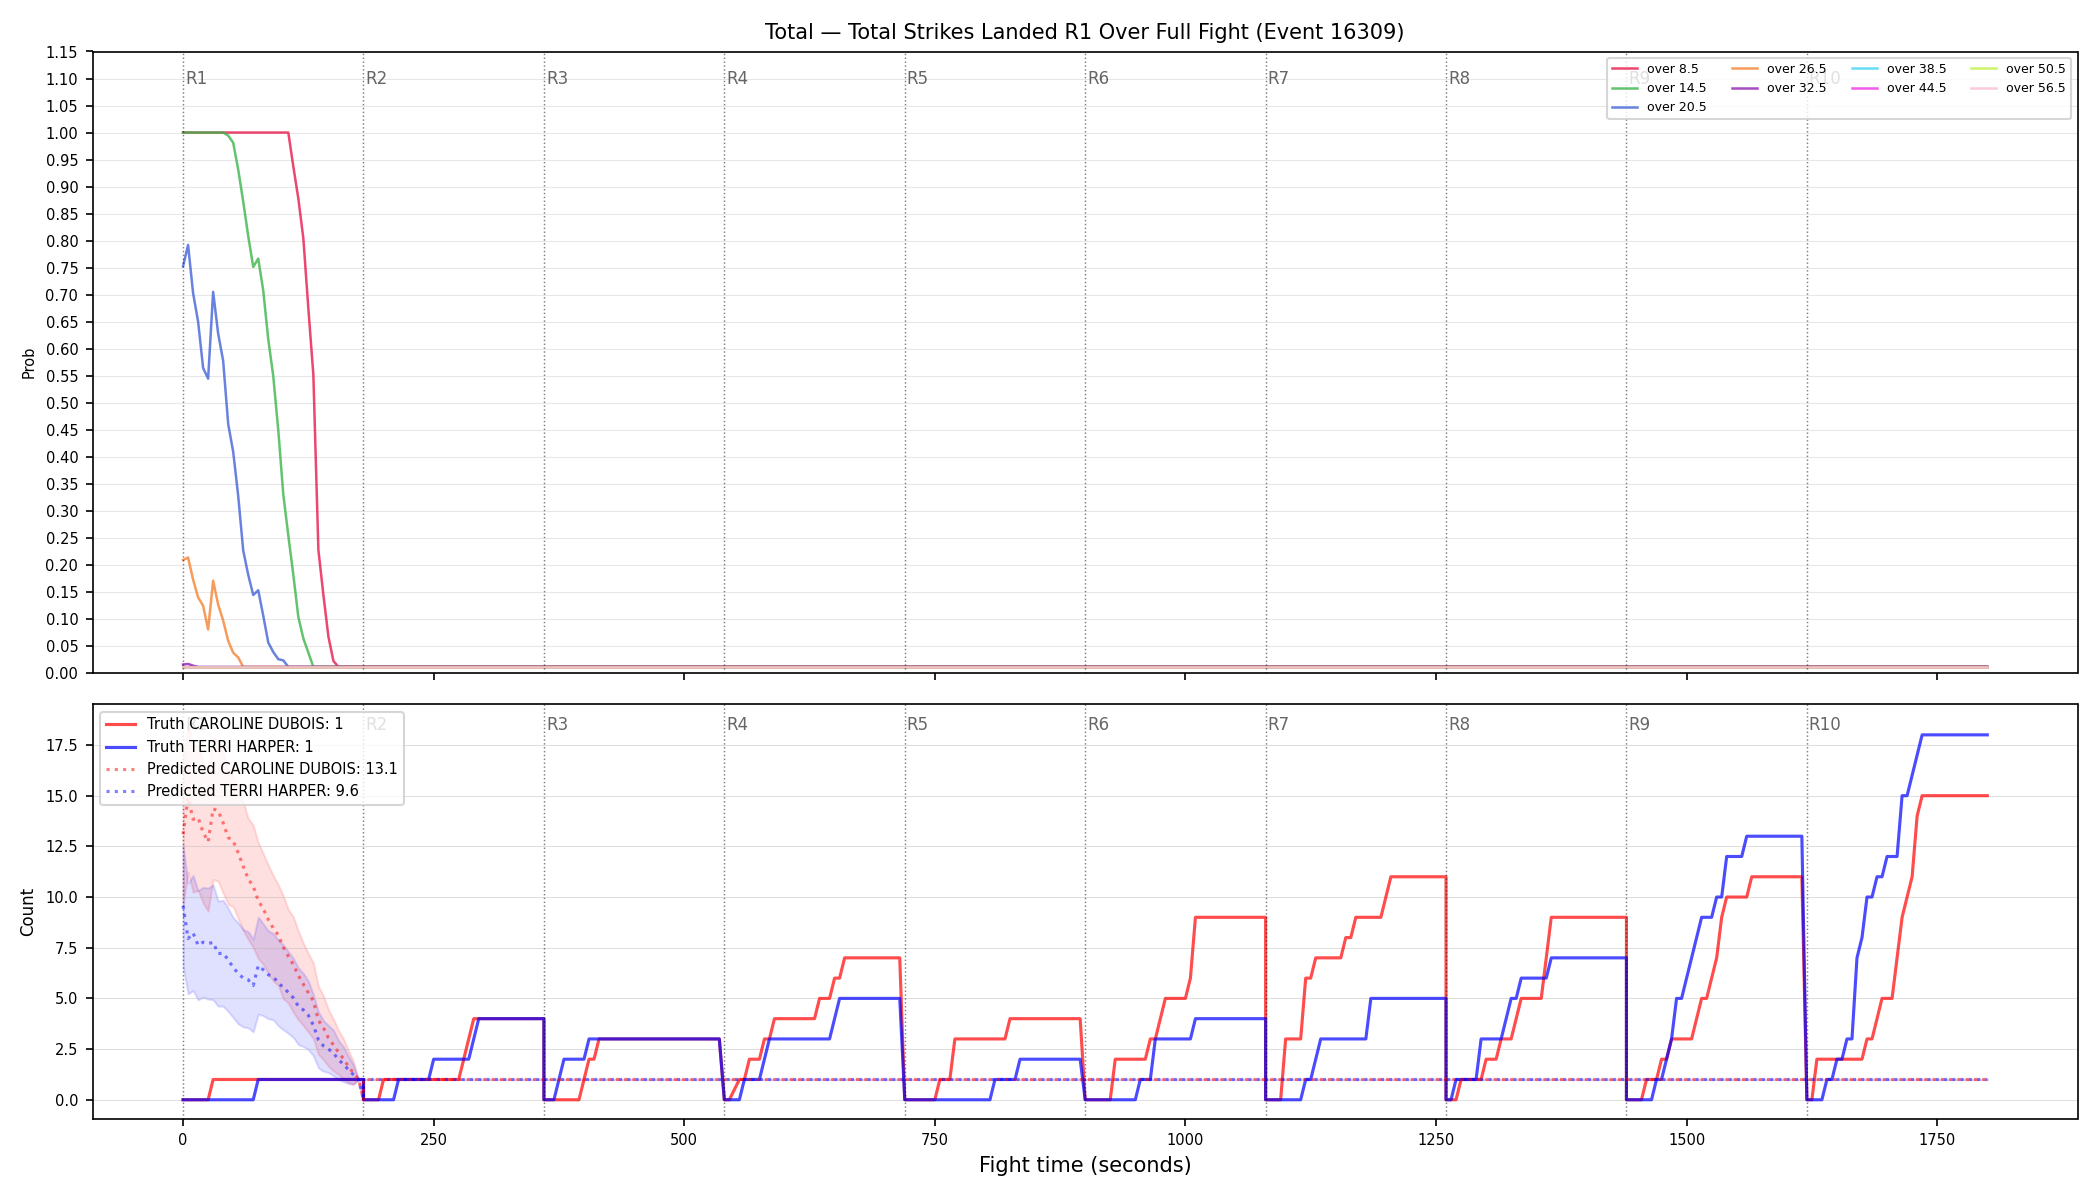
Task: Click the 12.5 tick on the Count axis
Action: point(62,846)
